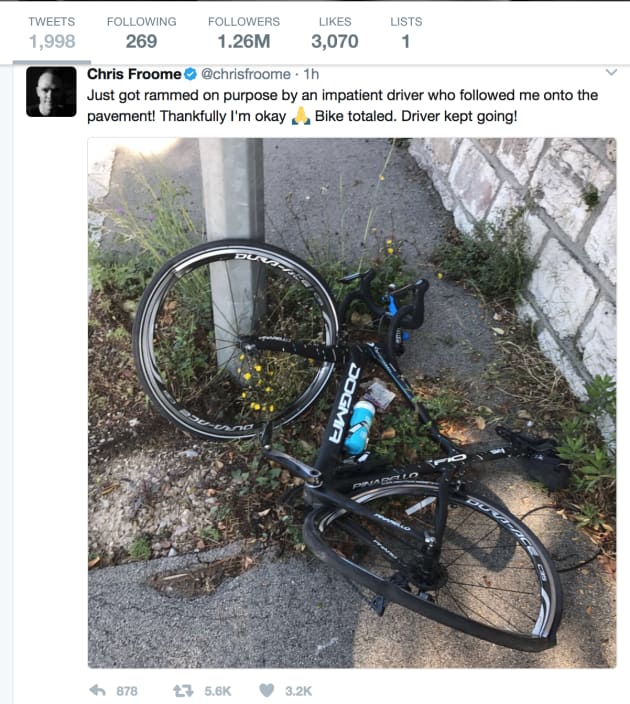Retweet using the retweet arrows icon

[183, 691]
